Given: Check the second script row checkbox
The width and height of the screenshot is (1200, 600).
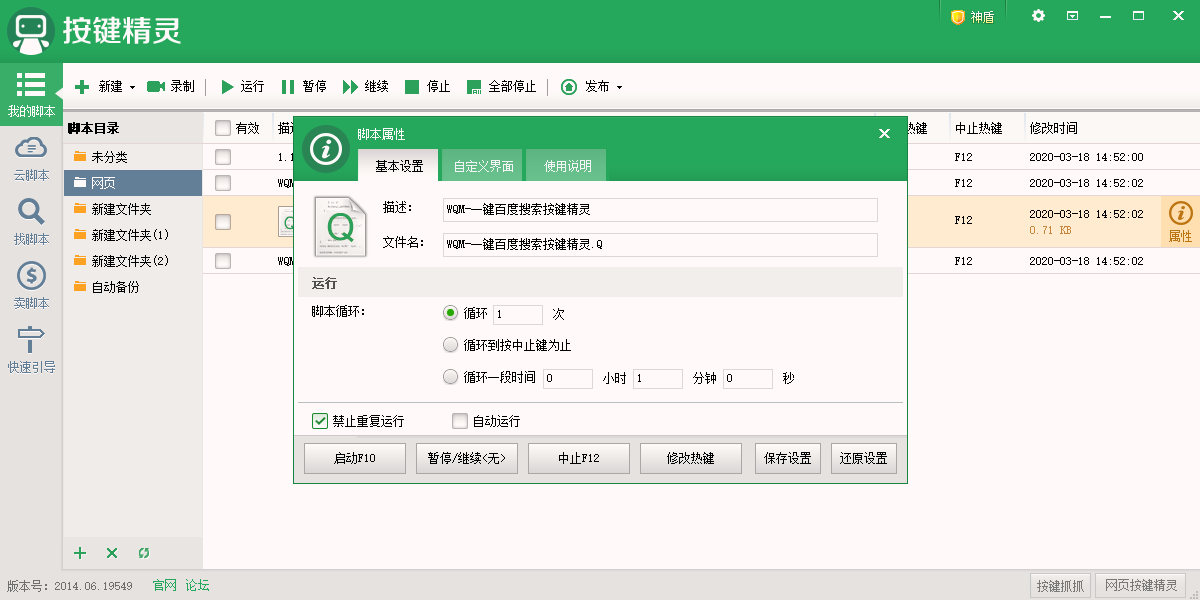Looking at the screenshot, I should click(x=223, y=183).
